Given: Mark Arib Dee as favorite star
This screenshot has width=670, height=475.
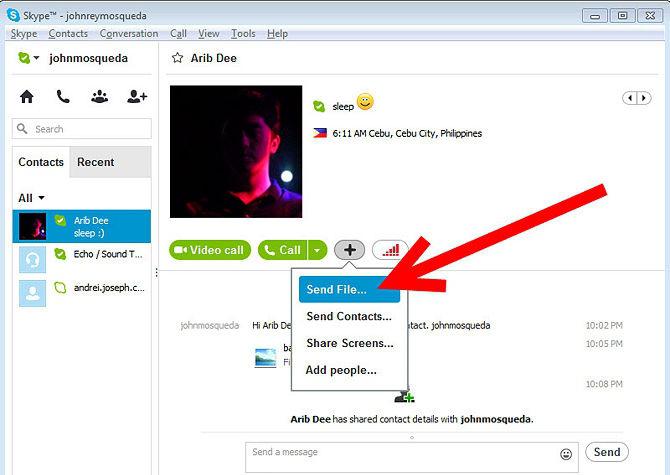Looking at the screenshot, I should pyautogui.click(x=177, y=58).
